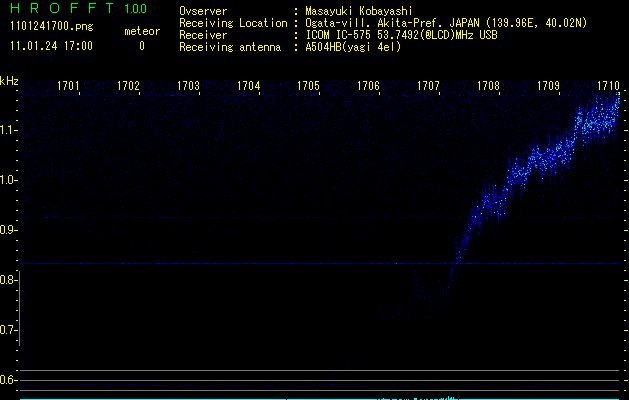
Task: Click the Receiver field label
Action: tap(203, 35)
